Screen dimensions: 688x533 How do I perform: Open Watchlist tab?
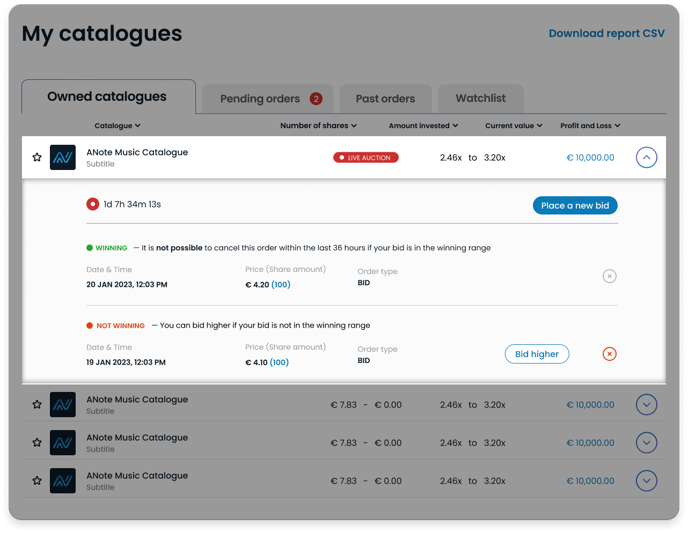click(x=480, y=98)
